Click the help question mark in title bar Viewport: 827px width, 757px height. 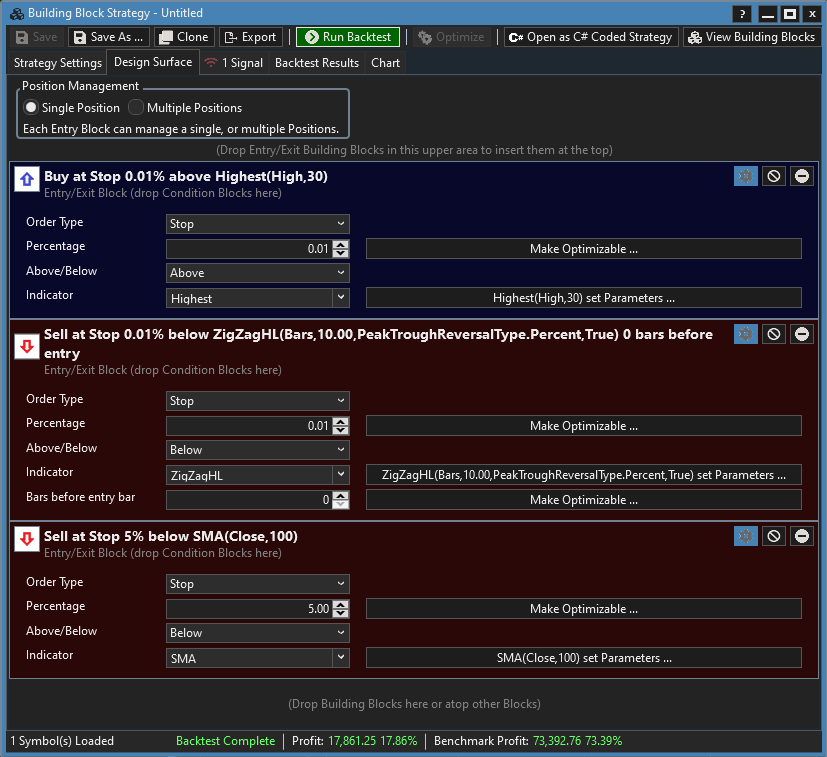pos(742,13)
